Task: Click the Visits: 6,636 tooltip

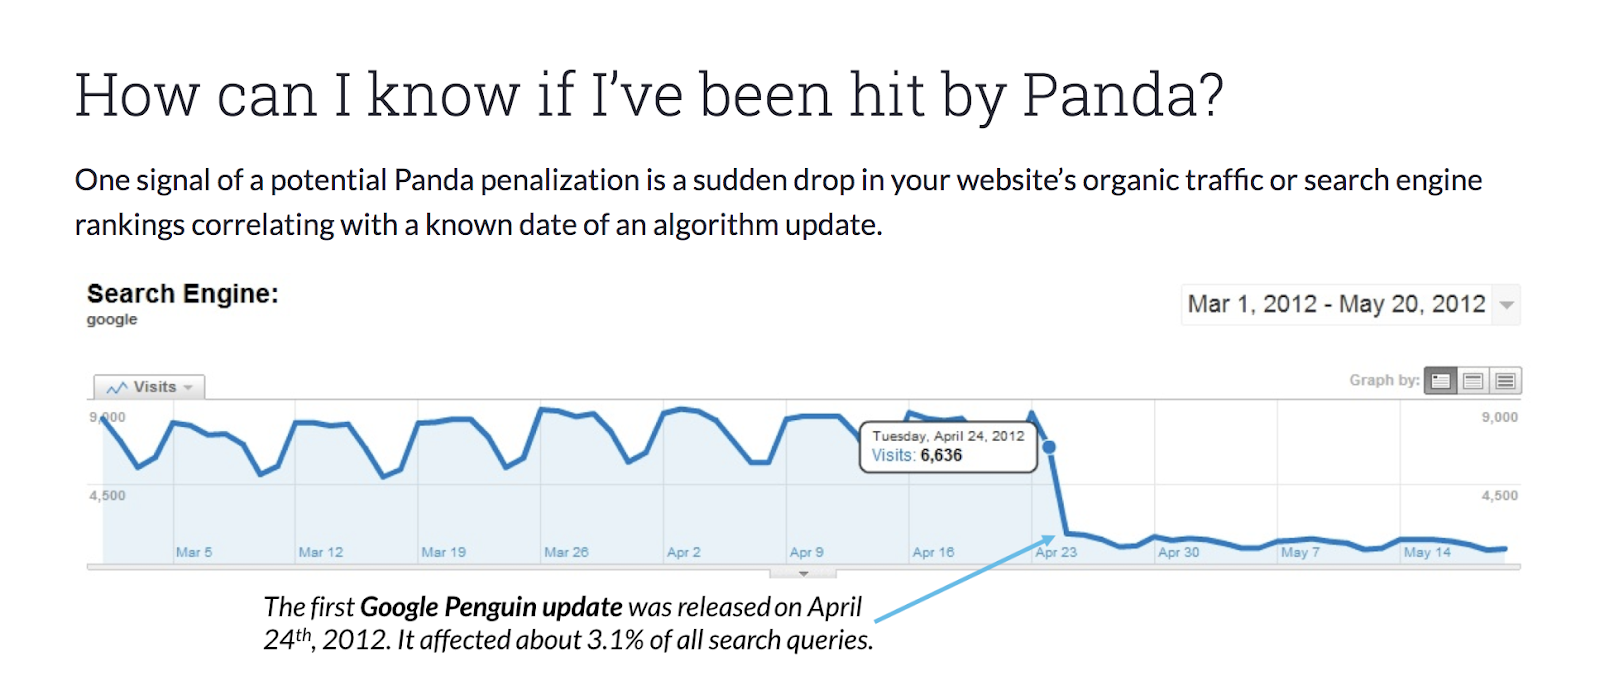Action: click(x=948, y=446)
